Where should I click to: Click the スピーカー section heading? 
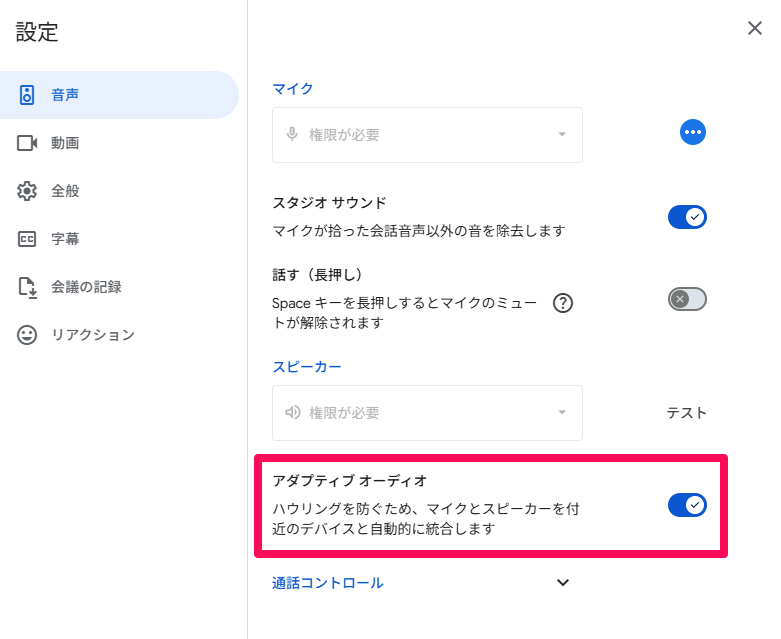pos(307,367)
